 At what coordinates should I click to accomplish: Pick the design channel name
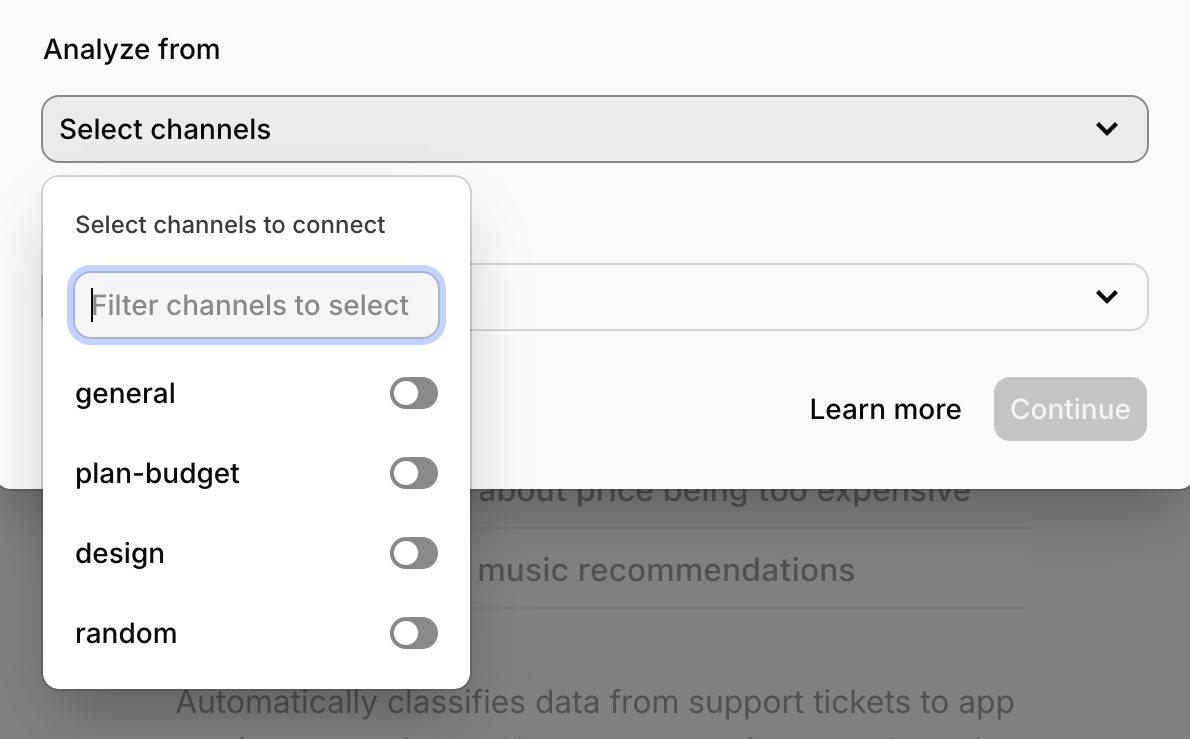120,553
